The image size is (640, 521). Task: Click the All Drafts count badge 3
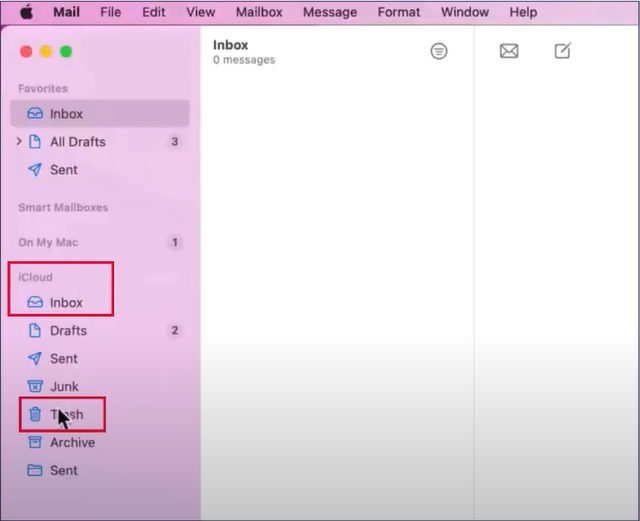(x=175, y=142)
